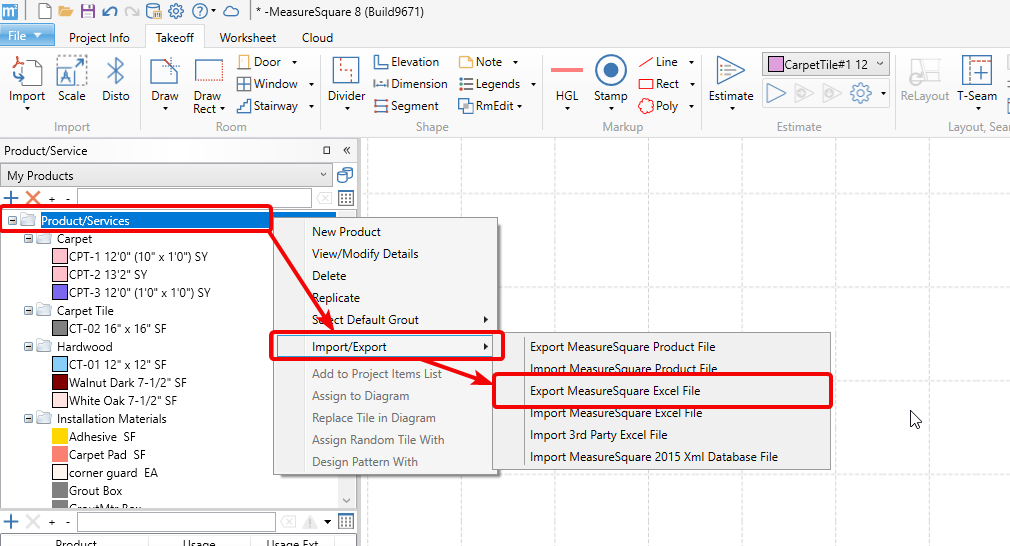This screenshot has width=1010, height=546.
Task: Select the Scale tool
Action: point(71,79)
